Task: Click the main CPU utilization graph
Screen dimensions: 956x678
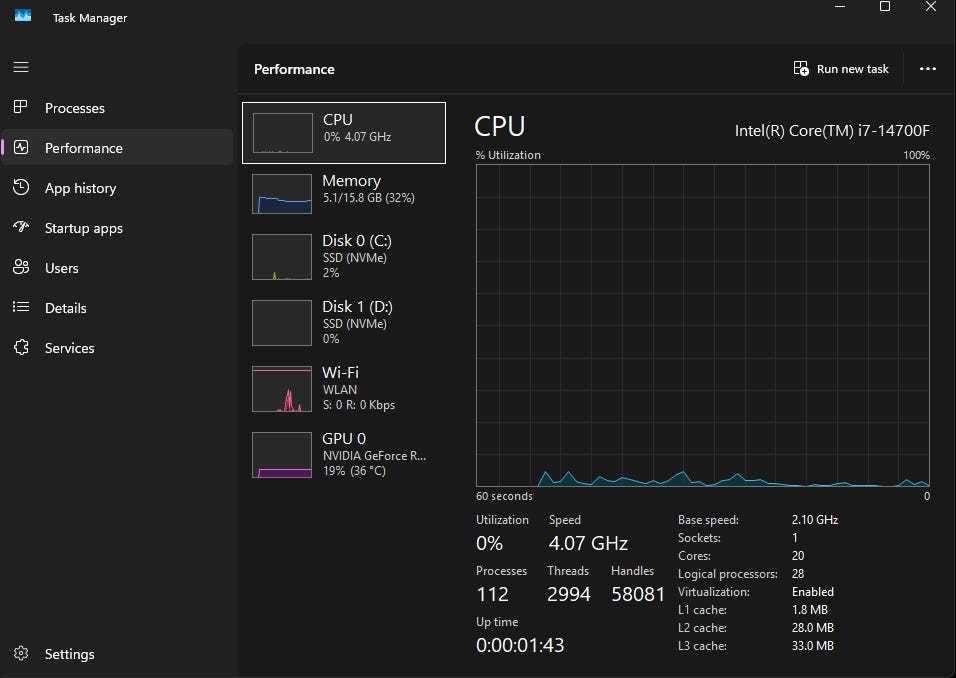Action: click(x=702, y=325)
